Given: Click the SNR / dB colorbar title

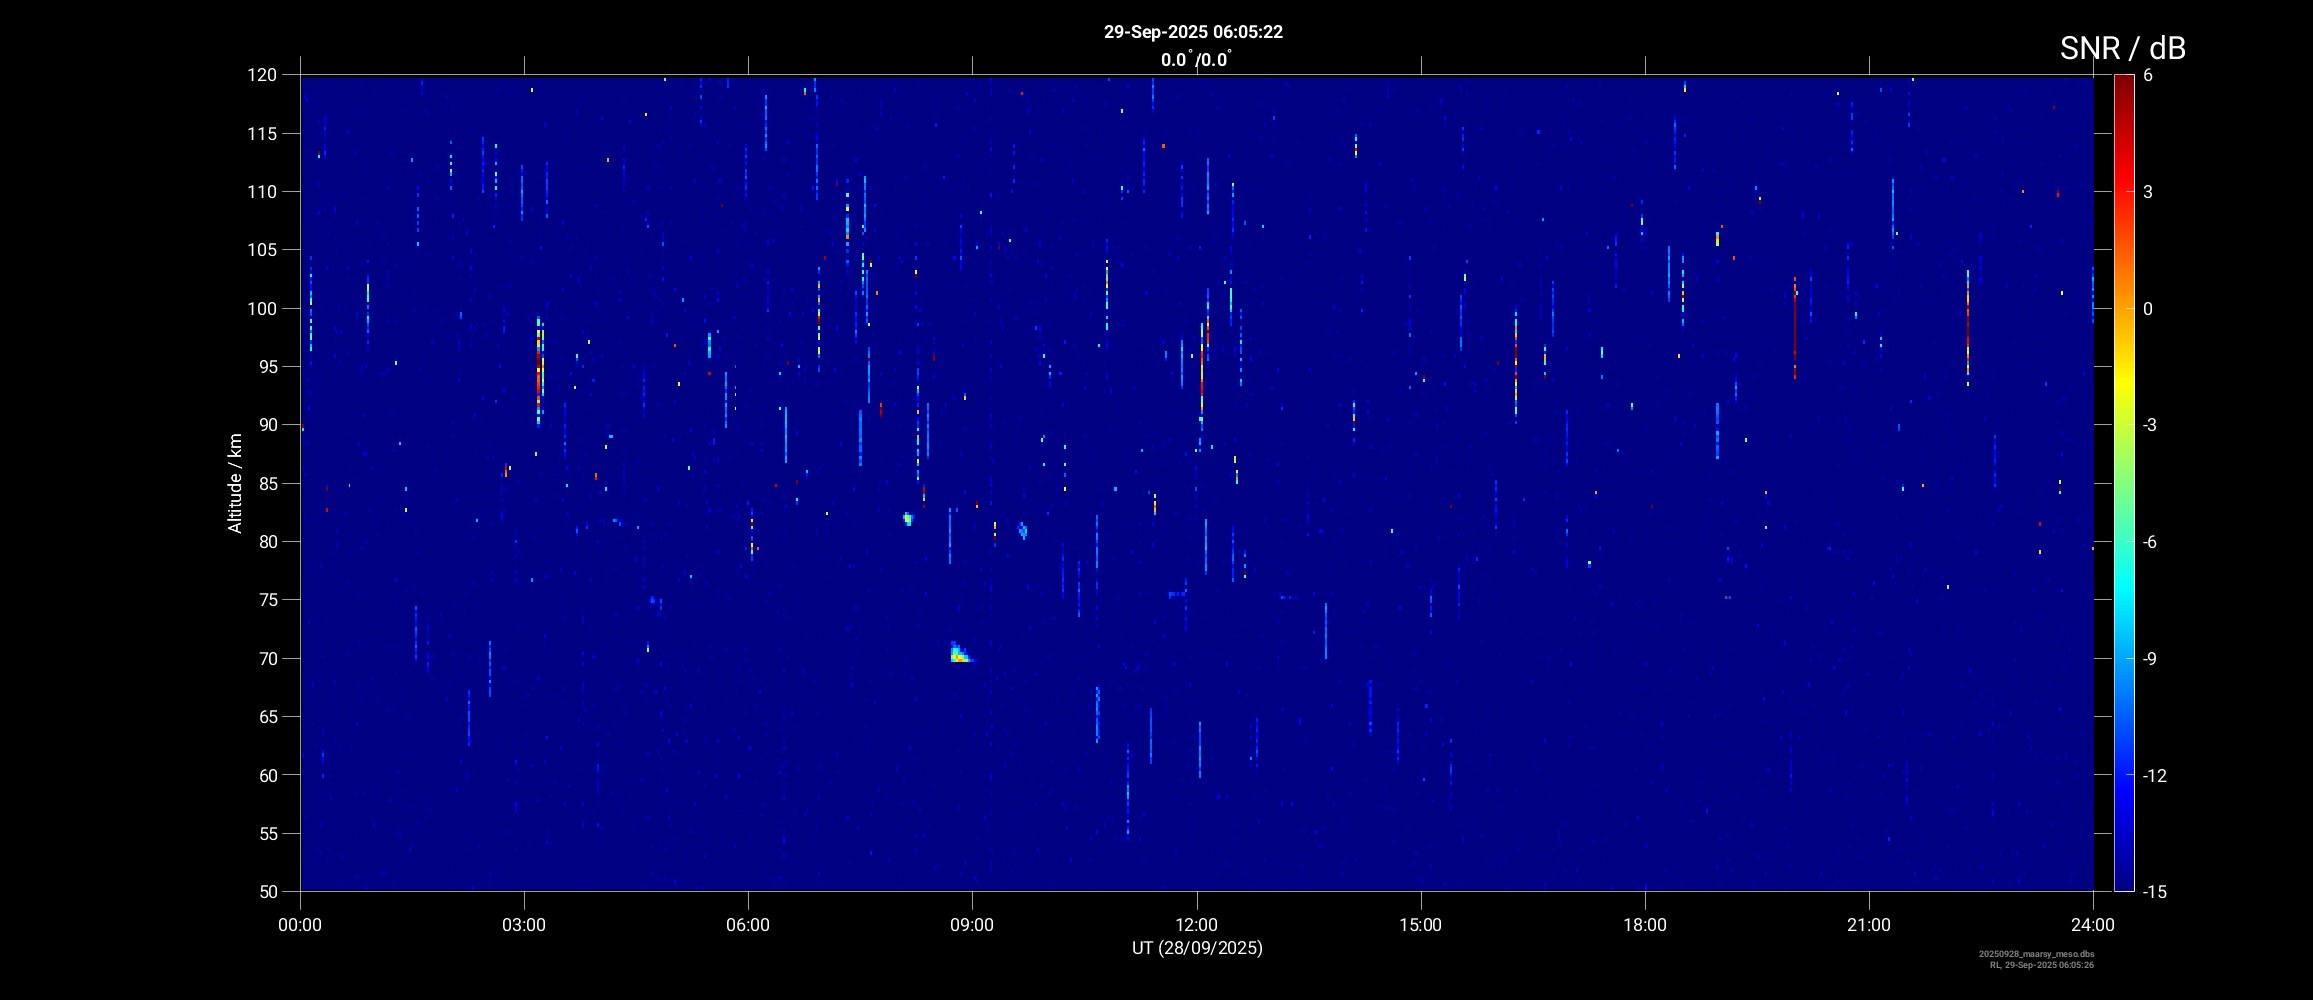Looking at the screenshot, I should [x=2122, y=48].
